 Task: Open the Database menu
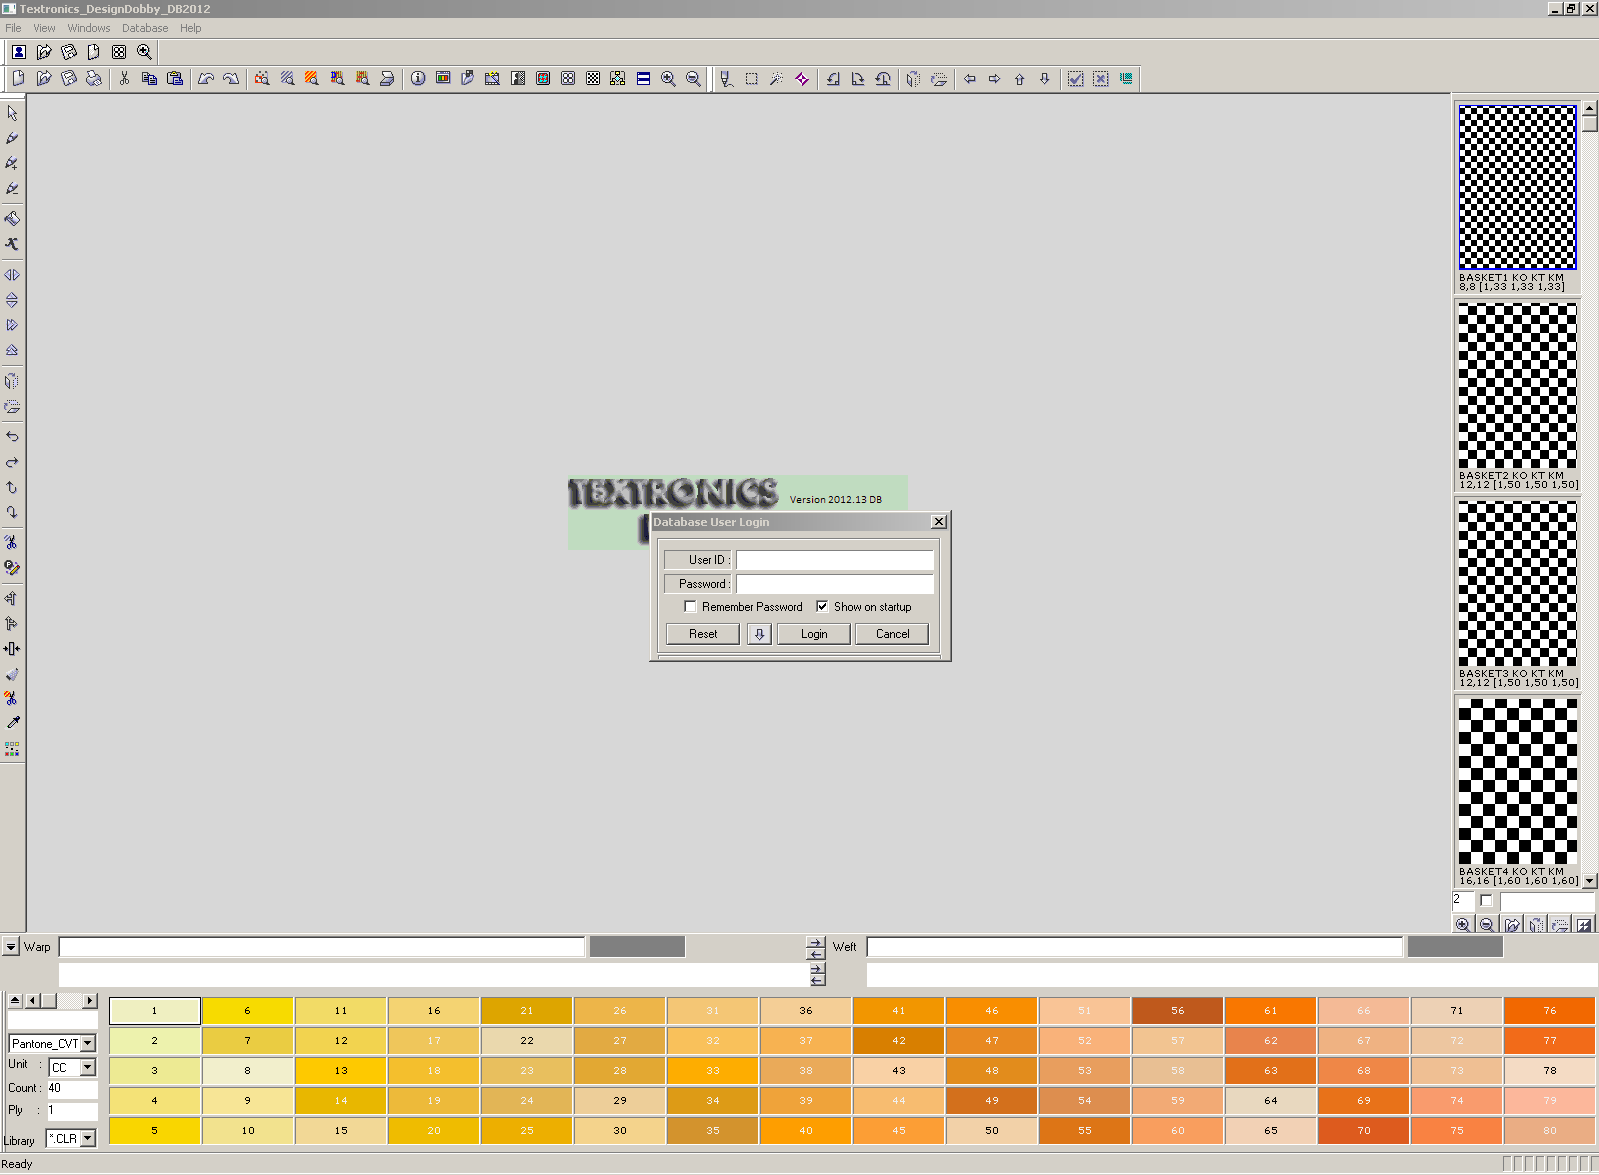(145, 28)
